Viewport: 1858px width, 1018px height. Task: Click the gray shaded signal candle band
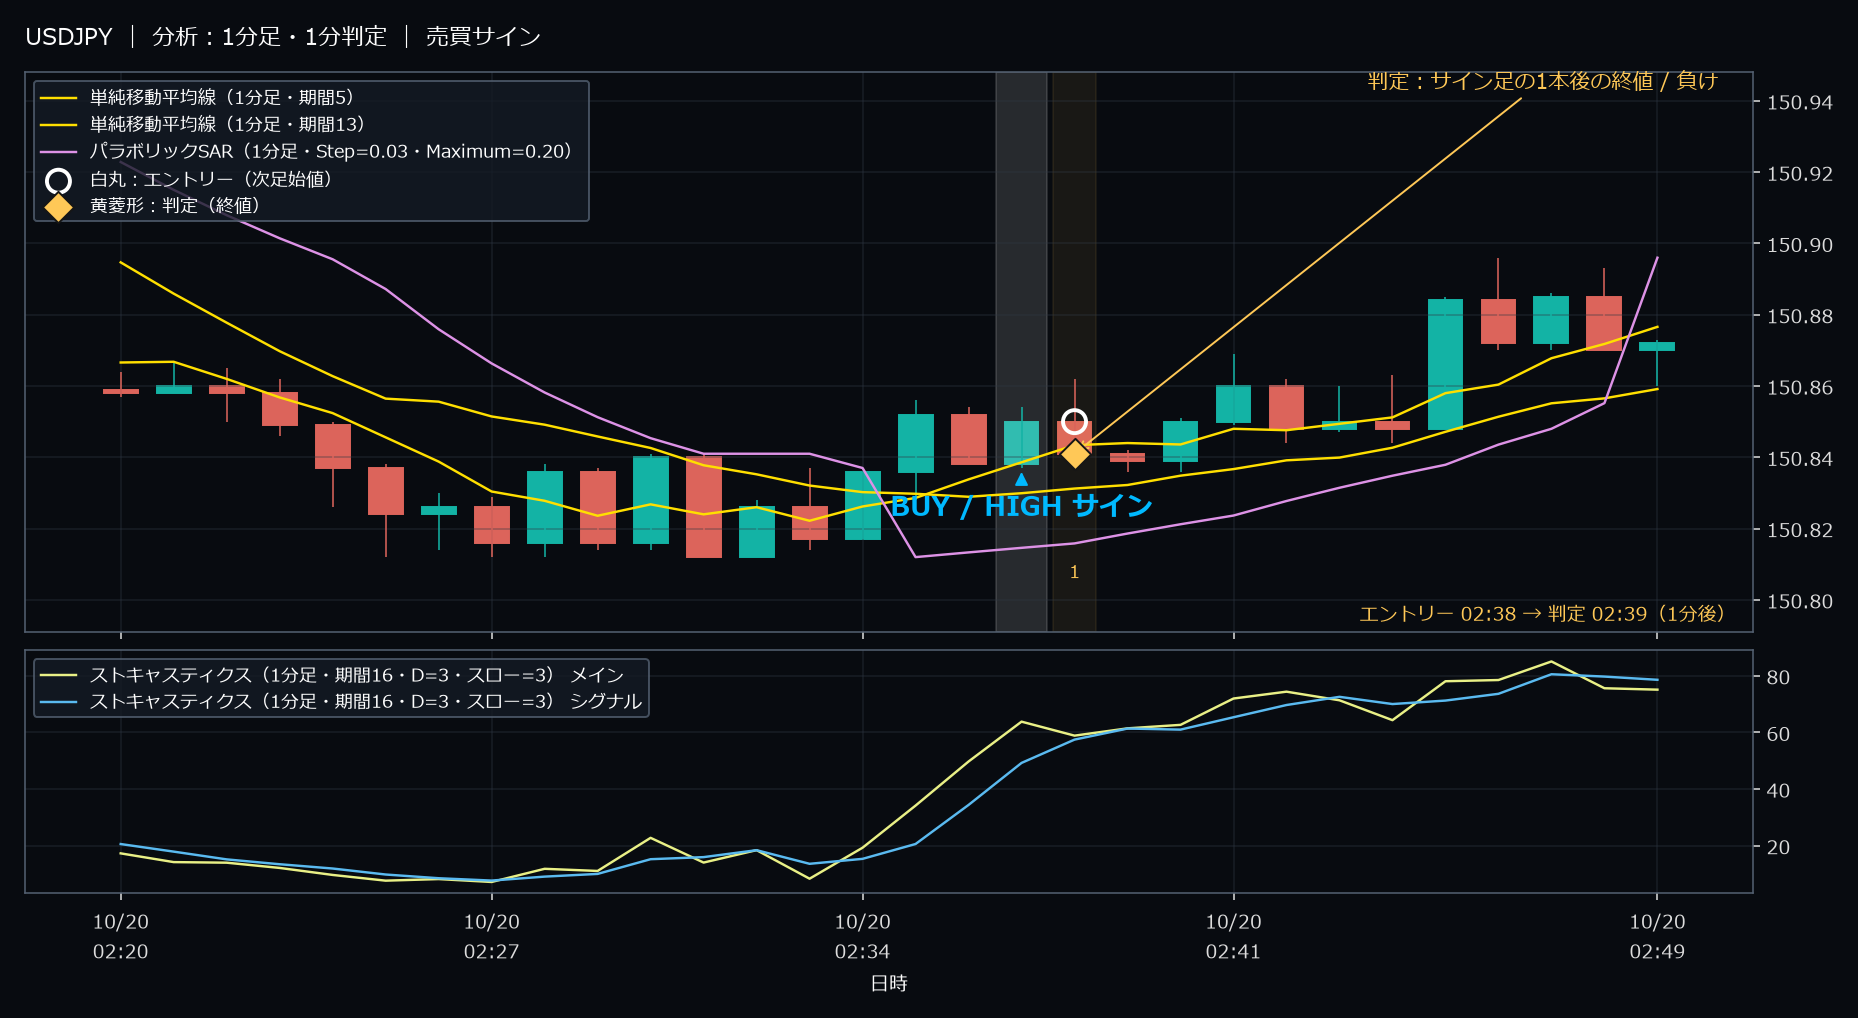(1021, 352)
